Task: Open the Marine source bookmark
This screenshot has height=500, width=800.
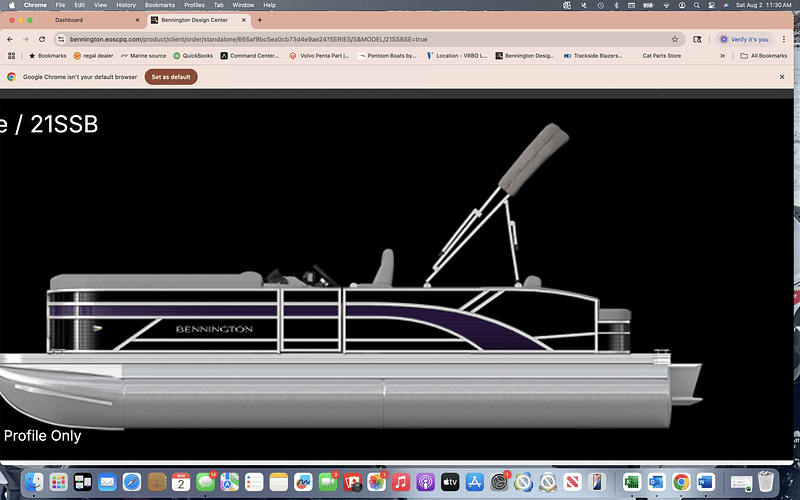Action: pos(143,56)
